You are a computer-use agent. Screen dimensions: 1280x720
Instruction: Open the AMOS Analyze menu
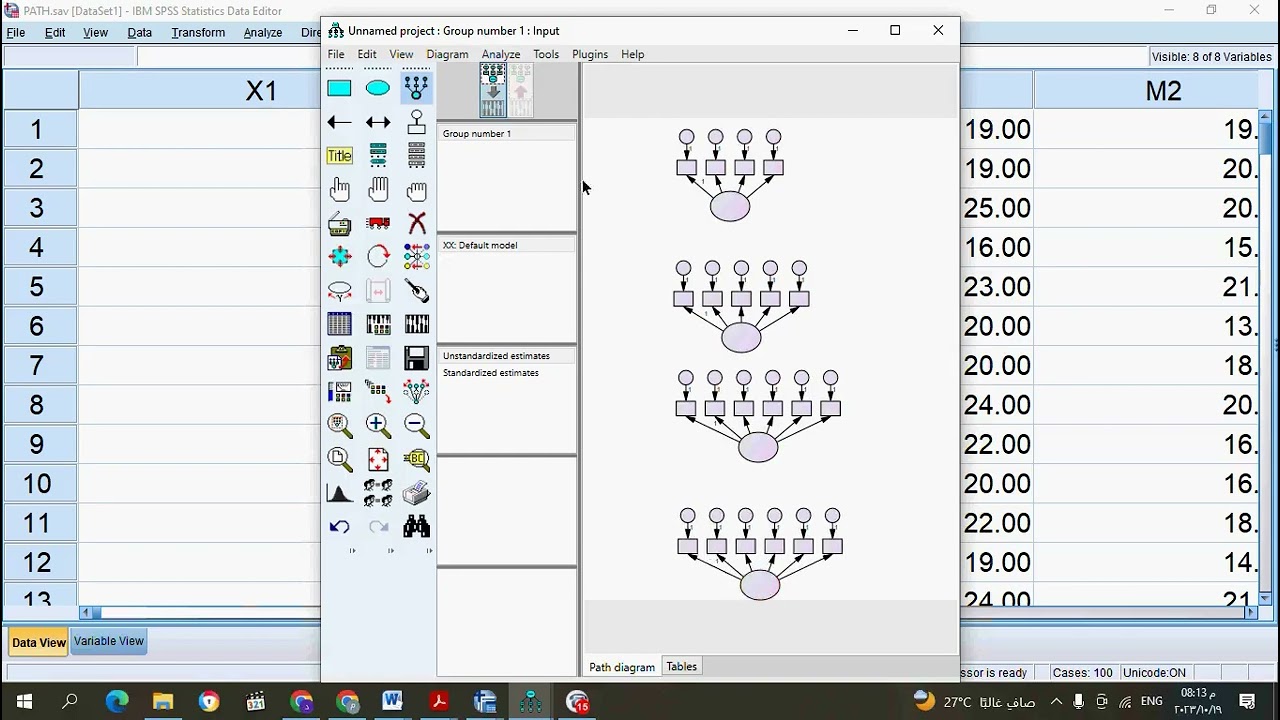point(500,54)
